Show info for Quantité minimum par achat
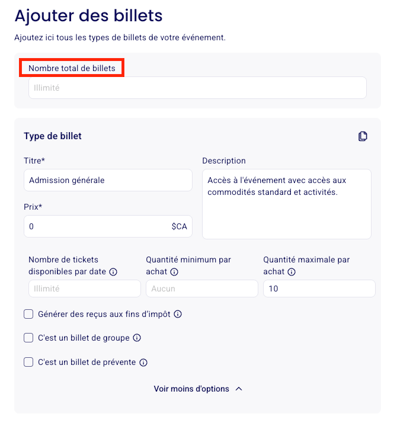397x423 pixels. pos(174,272)
